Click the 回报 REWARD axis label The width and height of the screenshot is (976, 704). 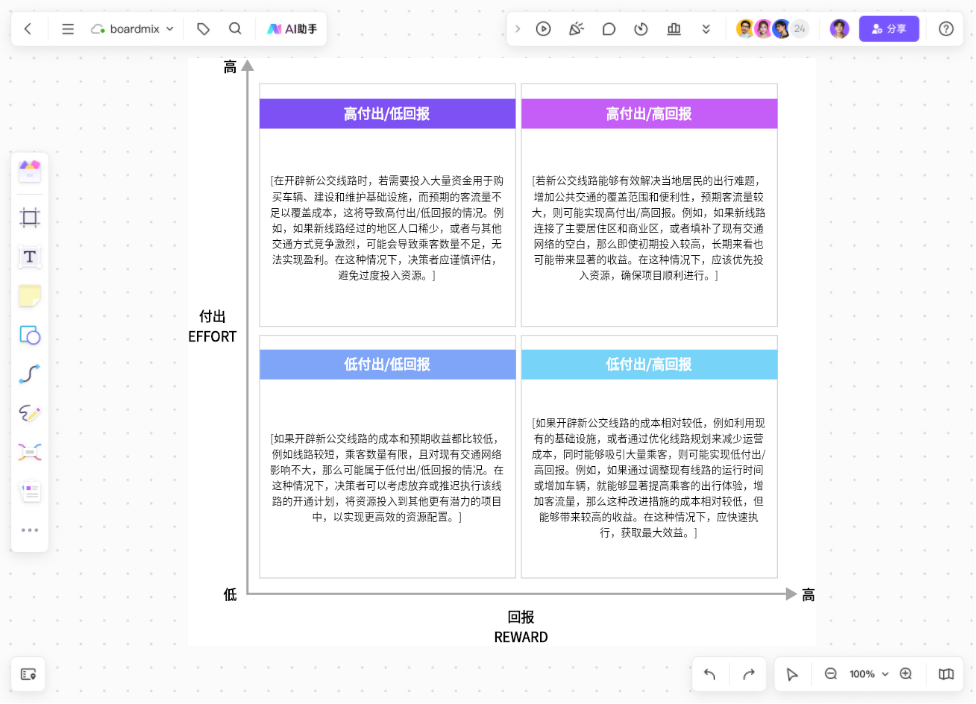click(521, 627)
